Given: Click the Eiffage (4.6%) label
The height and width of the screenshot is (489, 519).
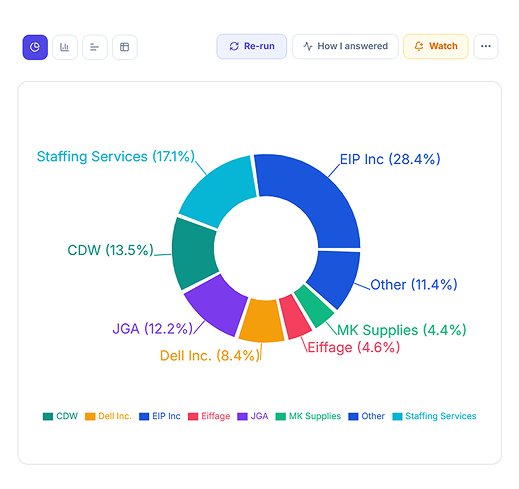Looking at the screenshot, I should pyautogui.click(x=353, y=347).
